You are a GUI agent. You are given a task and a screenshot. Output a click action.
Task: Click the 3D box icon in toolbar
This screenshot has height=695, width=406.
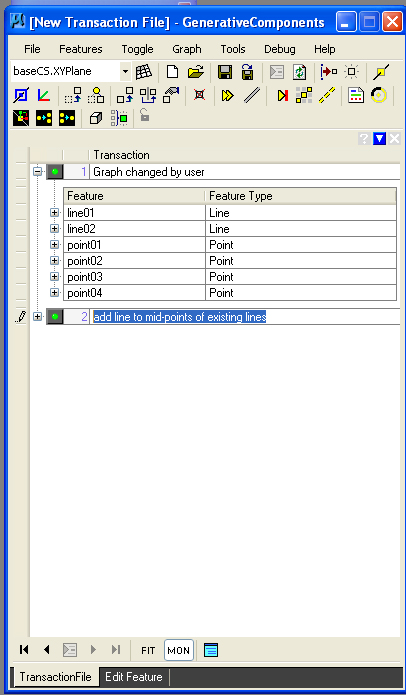[x=96, y=118]
